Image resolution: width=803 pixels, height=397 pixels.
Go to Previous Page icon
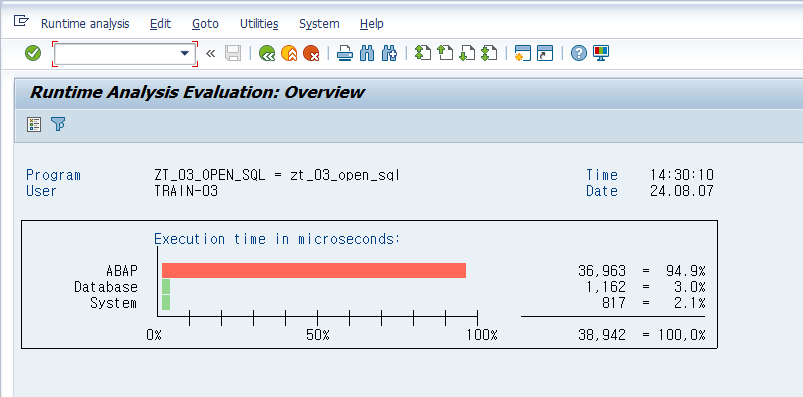point(445,53)
